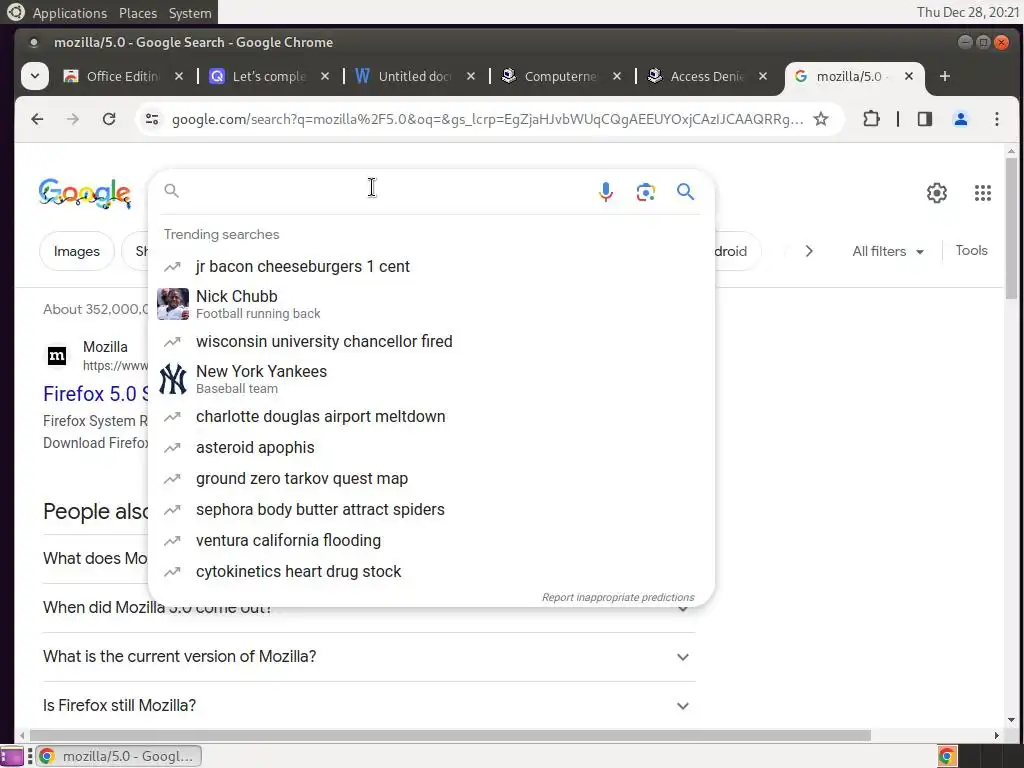Click the New York Yankees logo thumbnail
This screenshot has height=768, width=1024.
pos(173,379)
